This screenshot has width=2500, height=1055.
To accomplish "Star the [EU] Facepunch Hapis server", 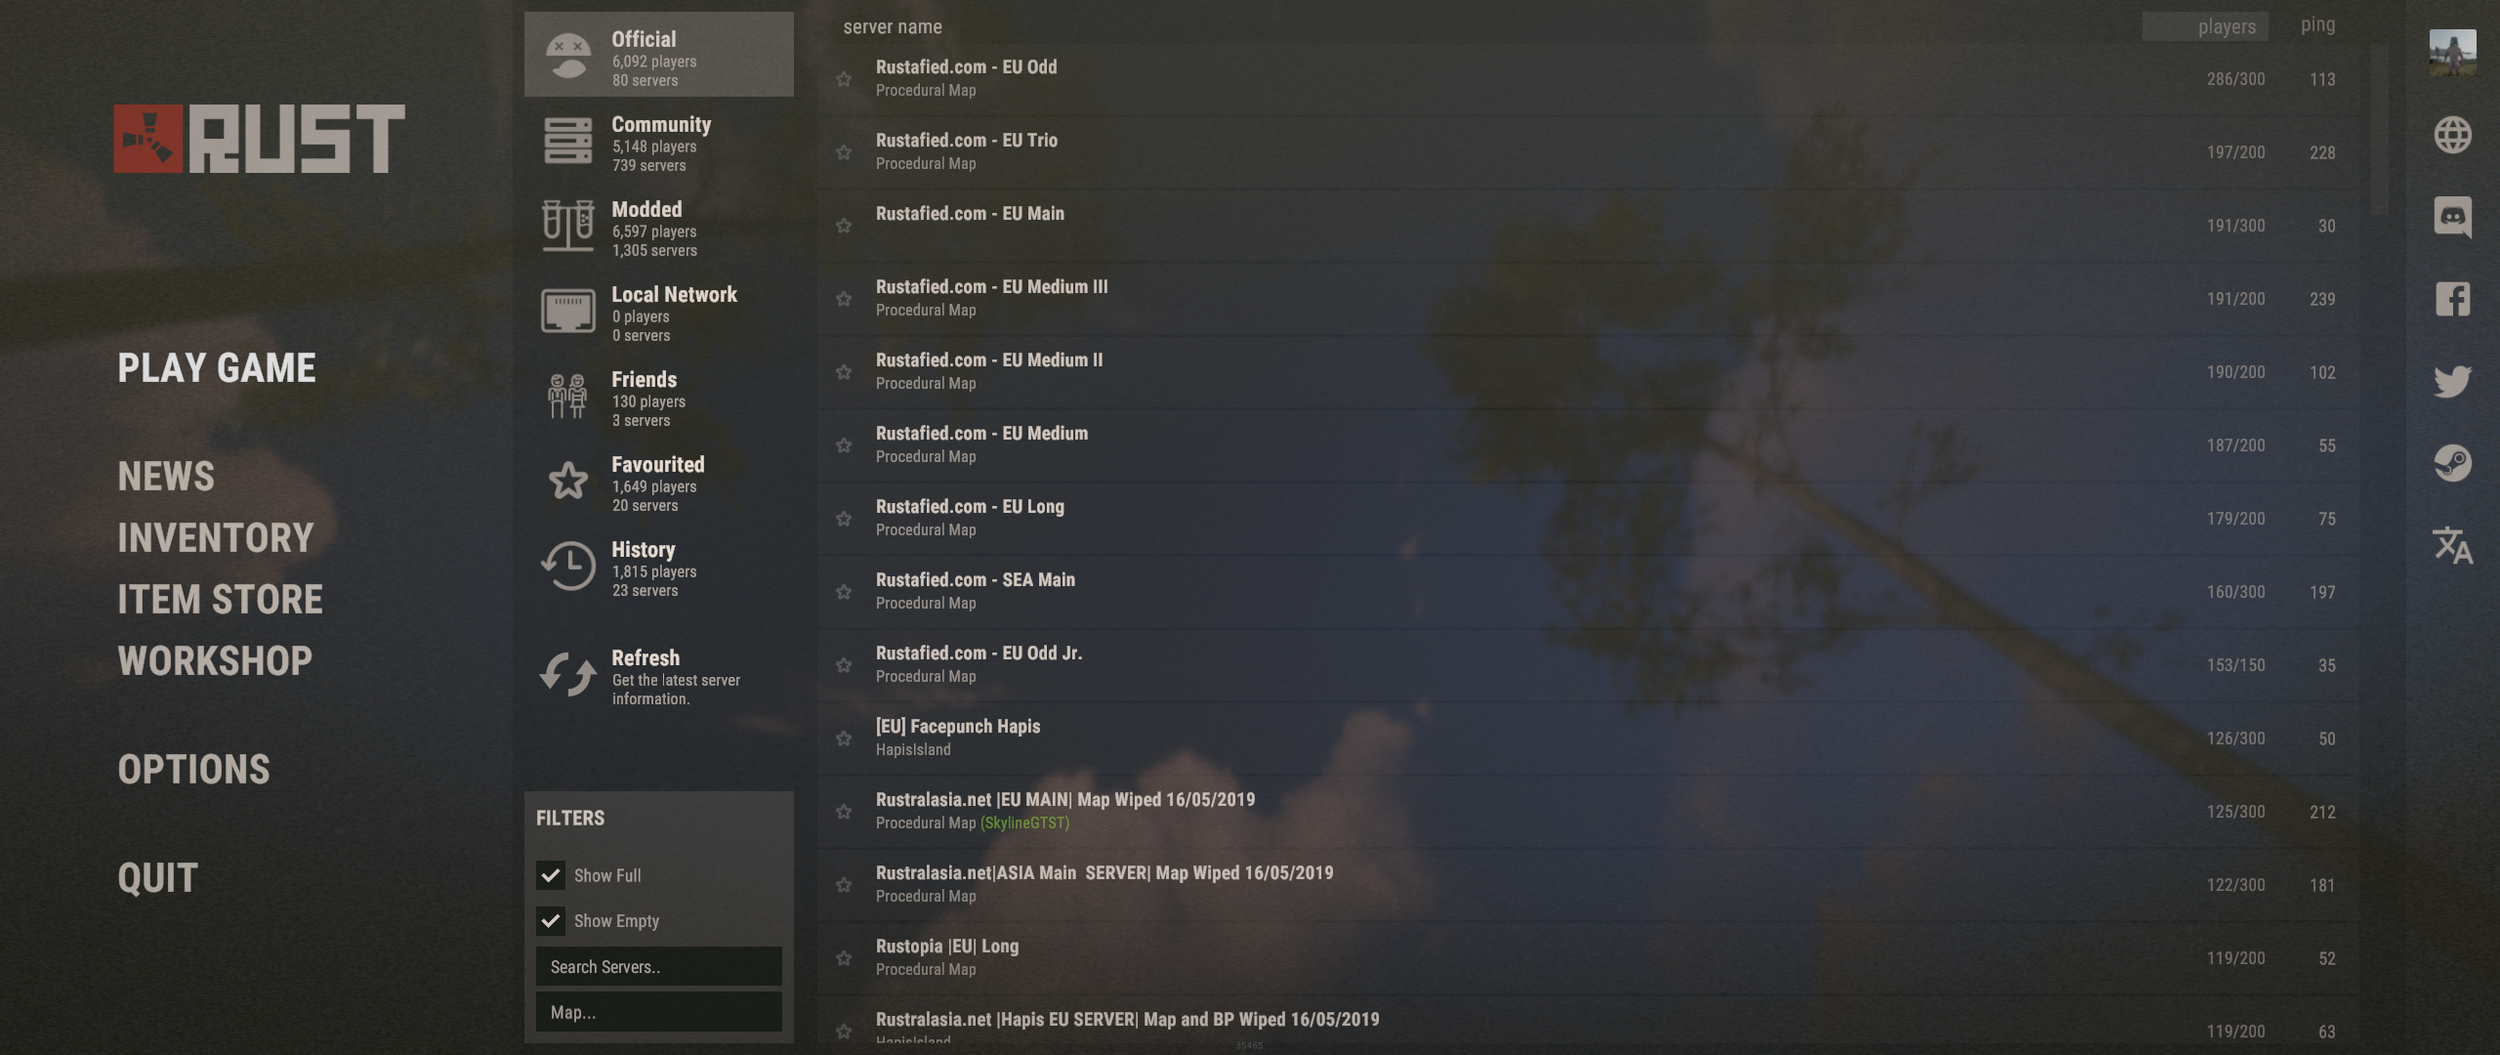I will 844,738.
